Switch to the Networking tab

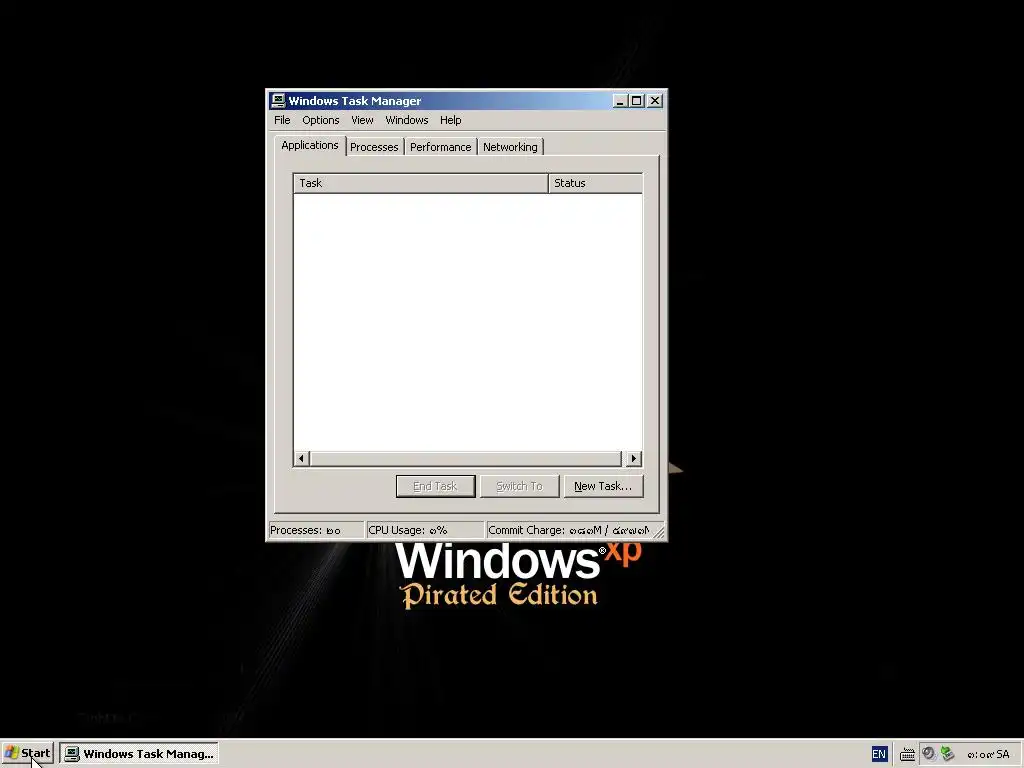click(x=511, y=147)
